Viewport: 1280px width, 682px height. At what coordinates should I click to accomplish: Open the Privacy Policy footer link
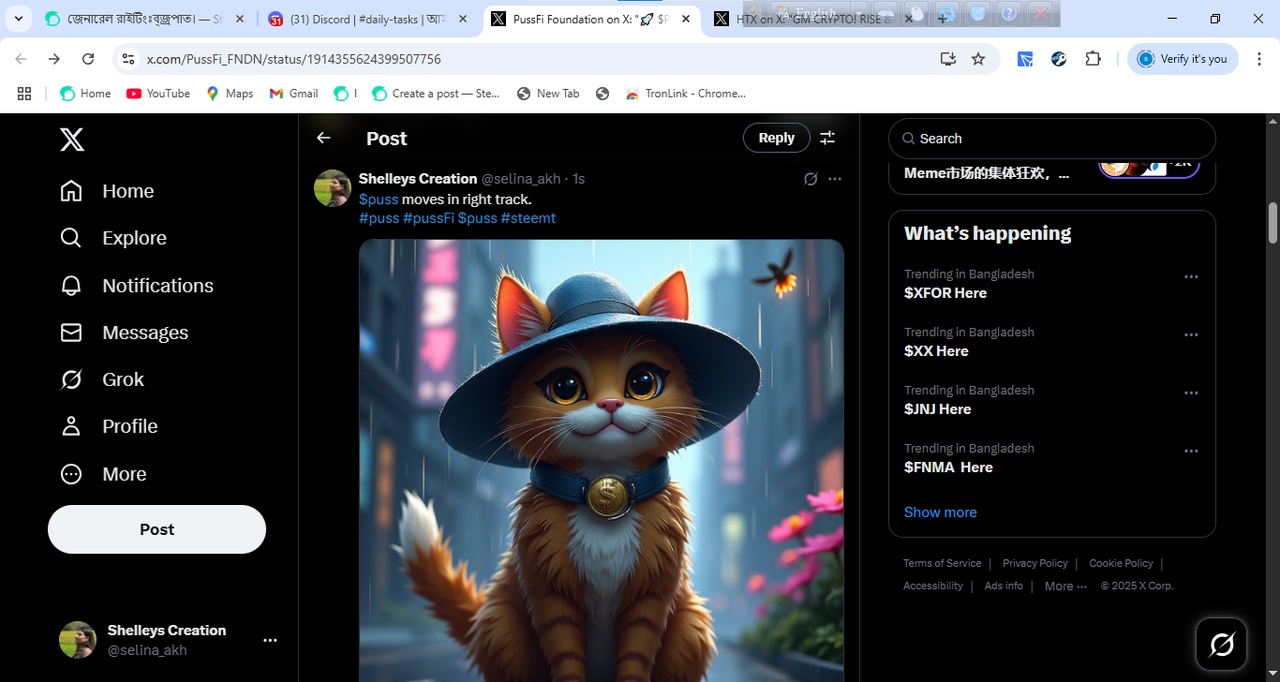pyautogui.click(x=1035, y=563)
